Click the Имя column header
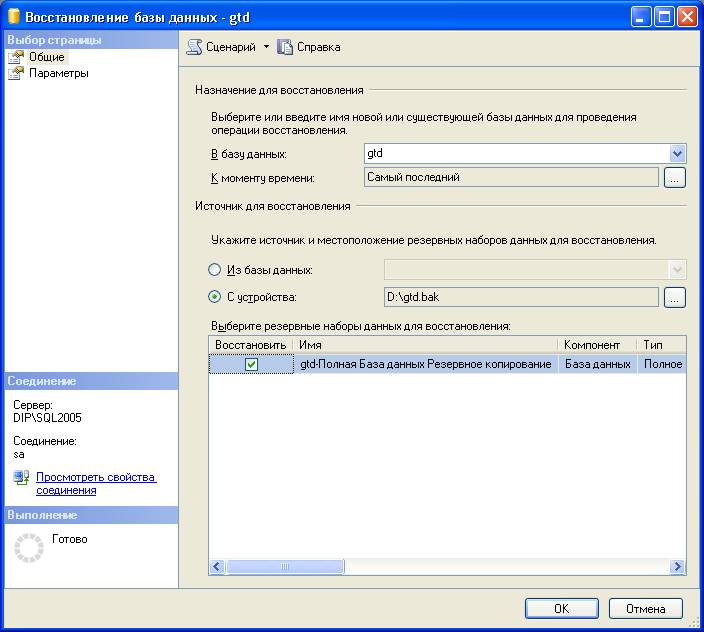 (425, 345)
